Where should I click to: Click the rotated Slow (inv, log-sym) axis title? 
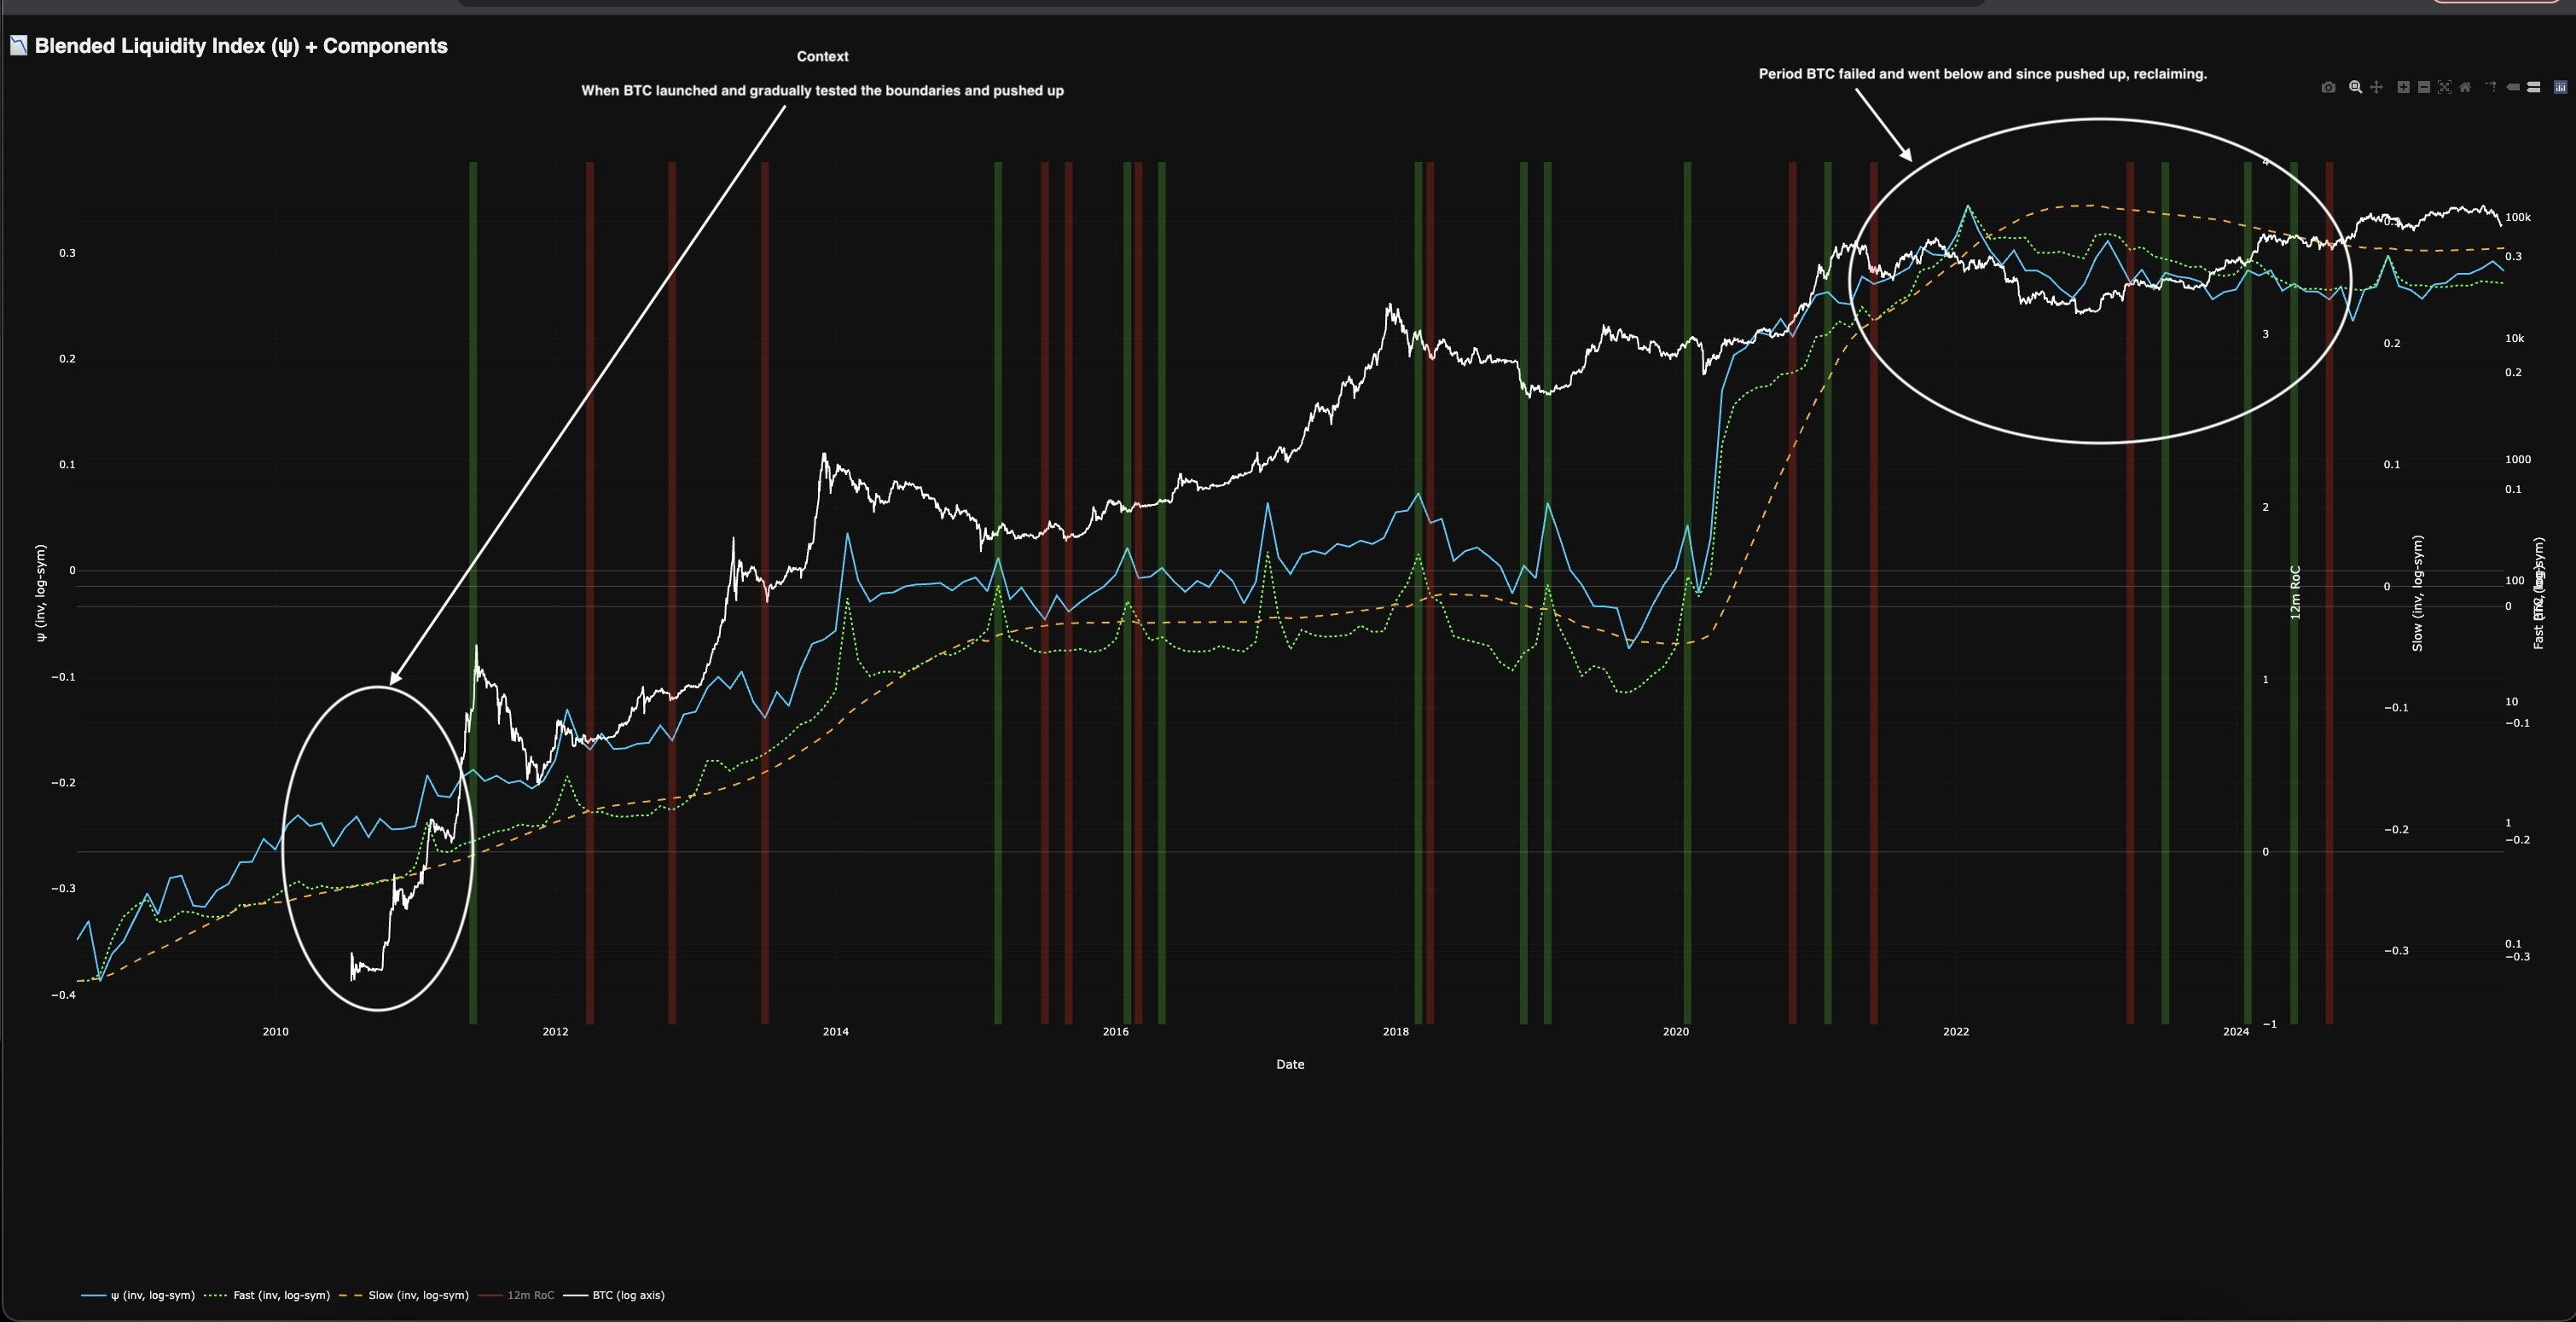pyautogui.click(x=2417, y=593)
